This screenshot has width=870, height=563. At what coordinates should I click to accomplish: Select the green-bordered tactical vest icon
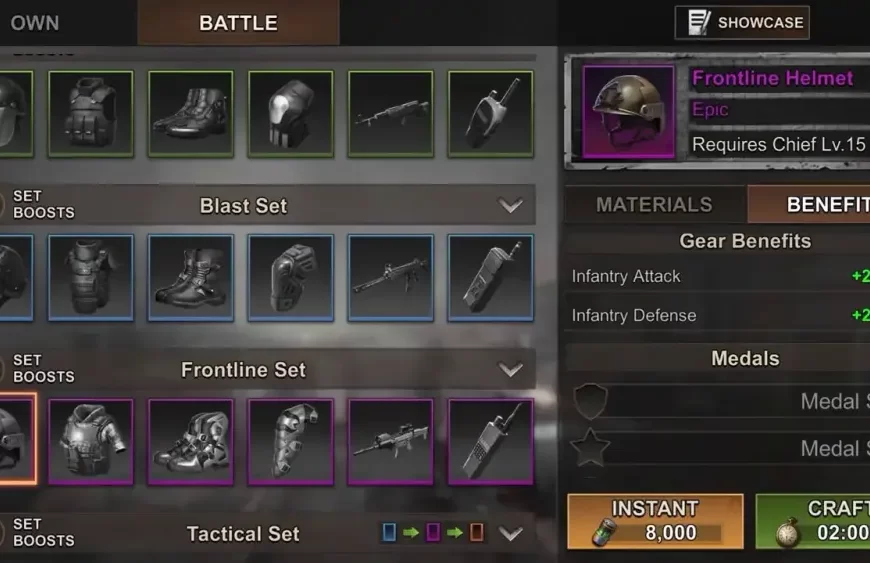(x=91, y=114)
